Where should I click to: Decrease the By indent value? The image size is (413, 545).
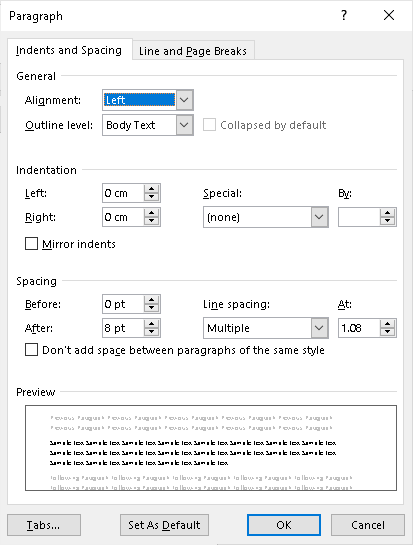pos(388,221)
